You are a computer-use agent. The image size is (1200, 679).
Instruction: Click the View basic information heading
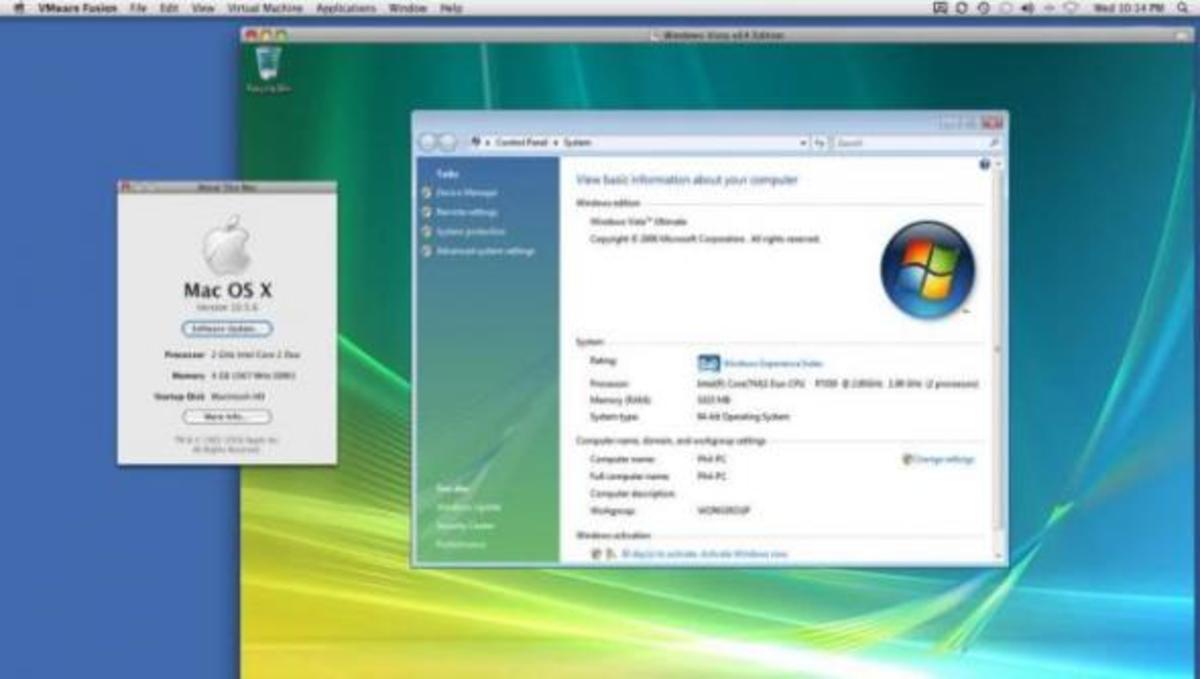pyautogui.click(x=687, y=180)
